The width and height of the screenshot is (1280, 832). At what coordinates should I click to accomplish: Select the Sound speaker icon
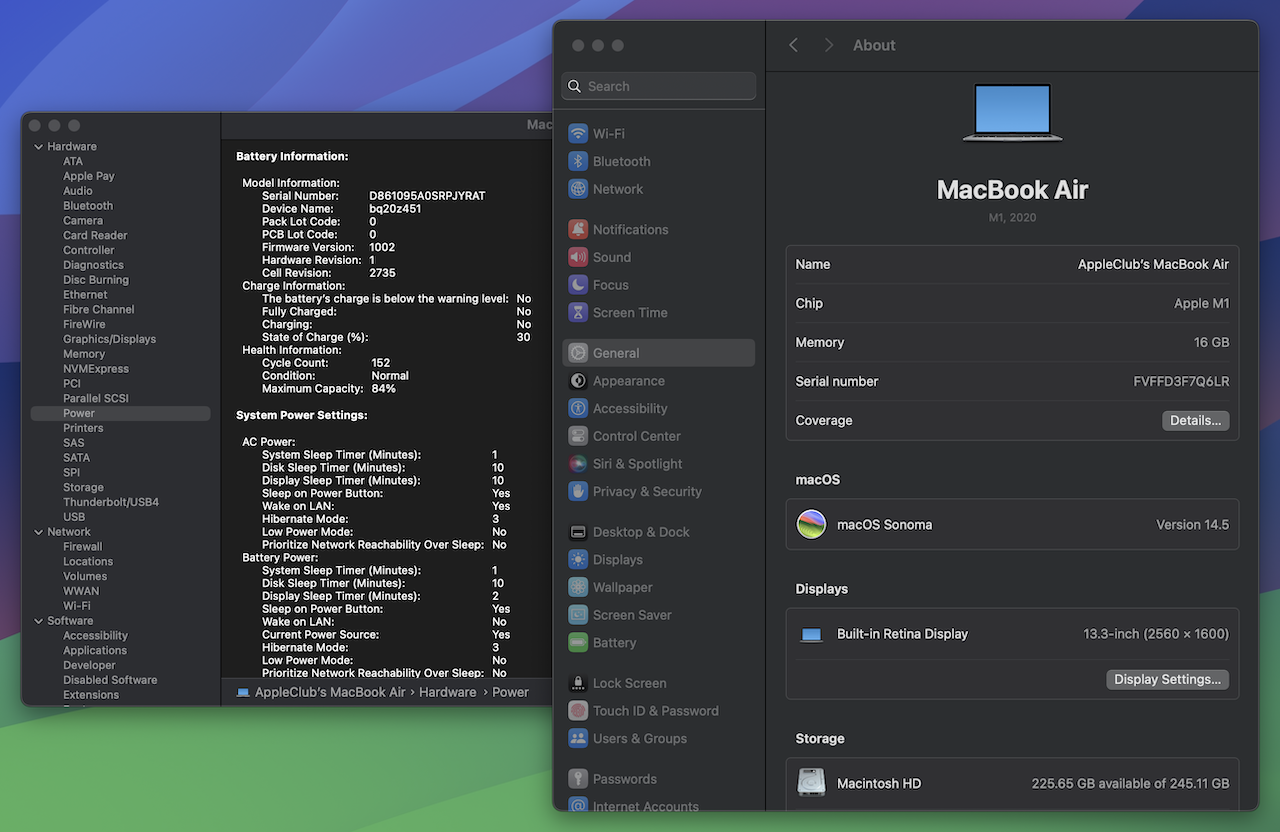click(x=578, y=257)
